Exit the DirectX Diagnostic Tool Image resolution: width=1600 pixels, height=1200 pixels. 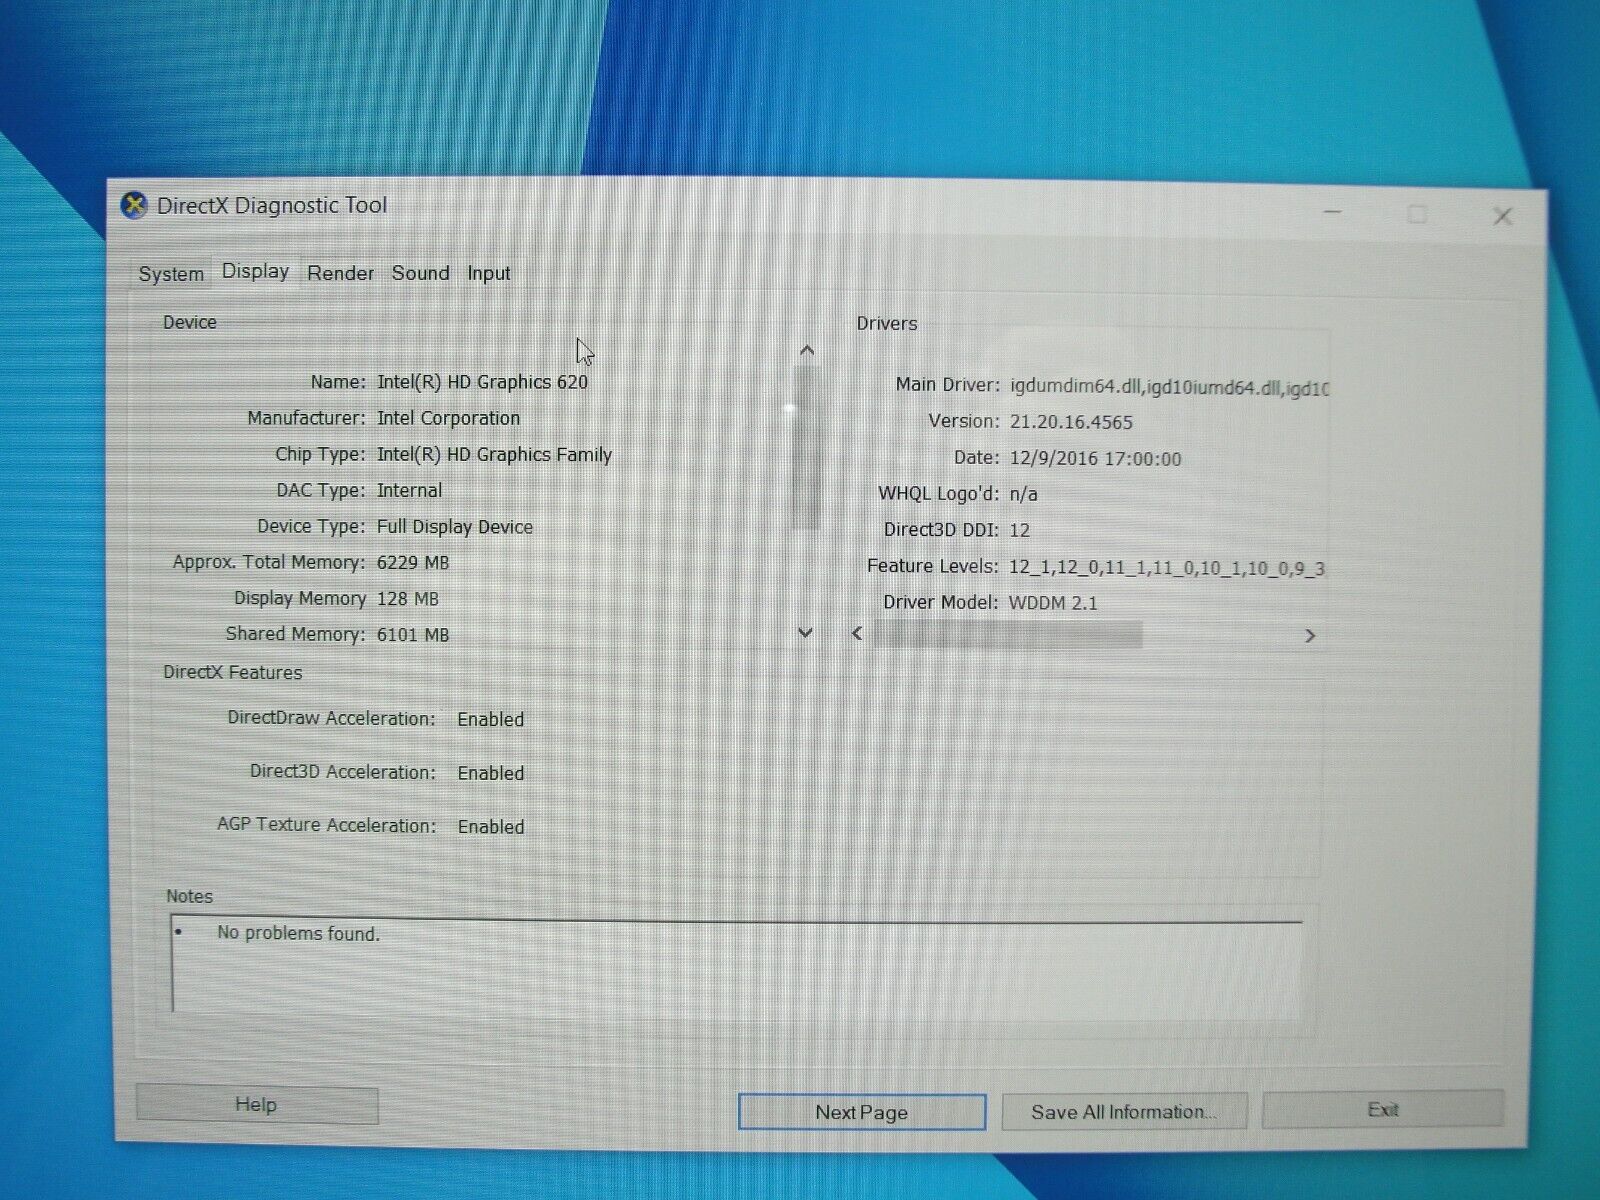tap(1385, 1109)
